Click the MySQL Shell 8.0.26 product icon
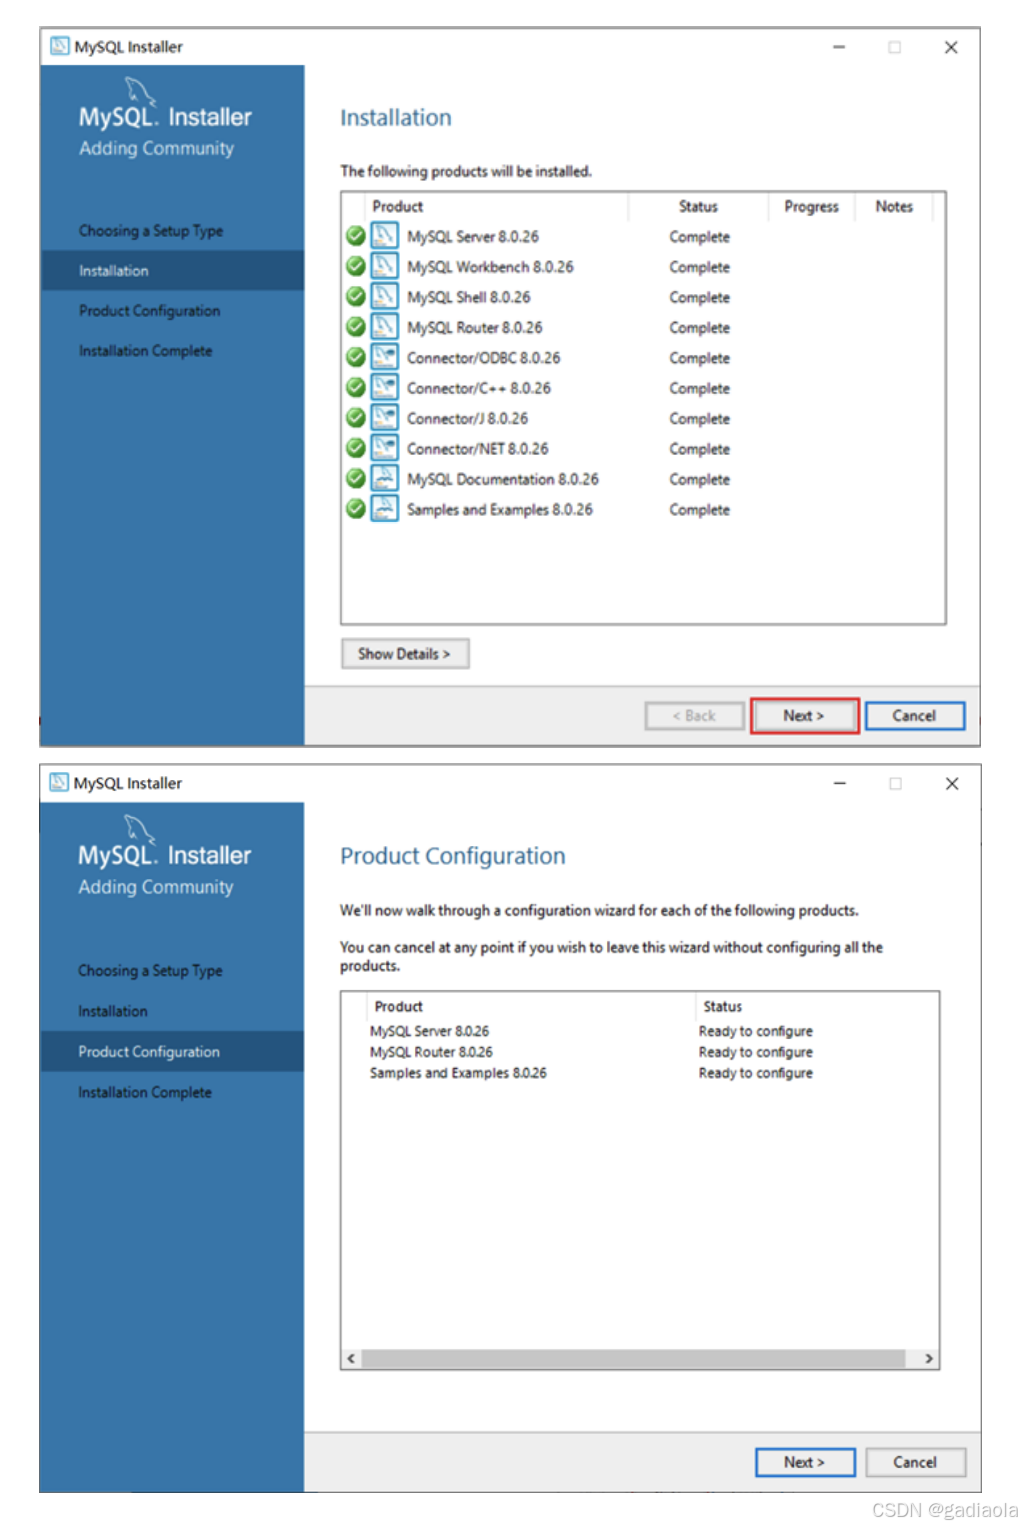 coord(384,296)
